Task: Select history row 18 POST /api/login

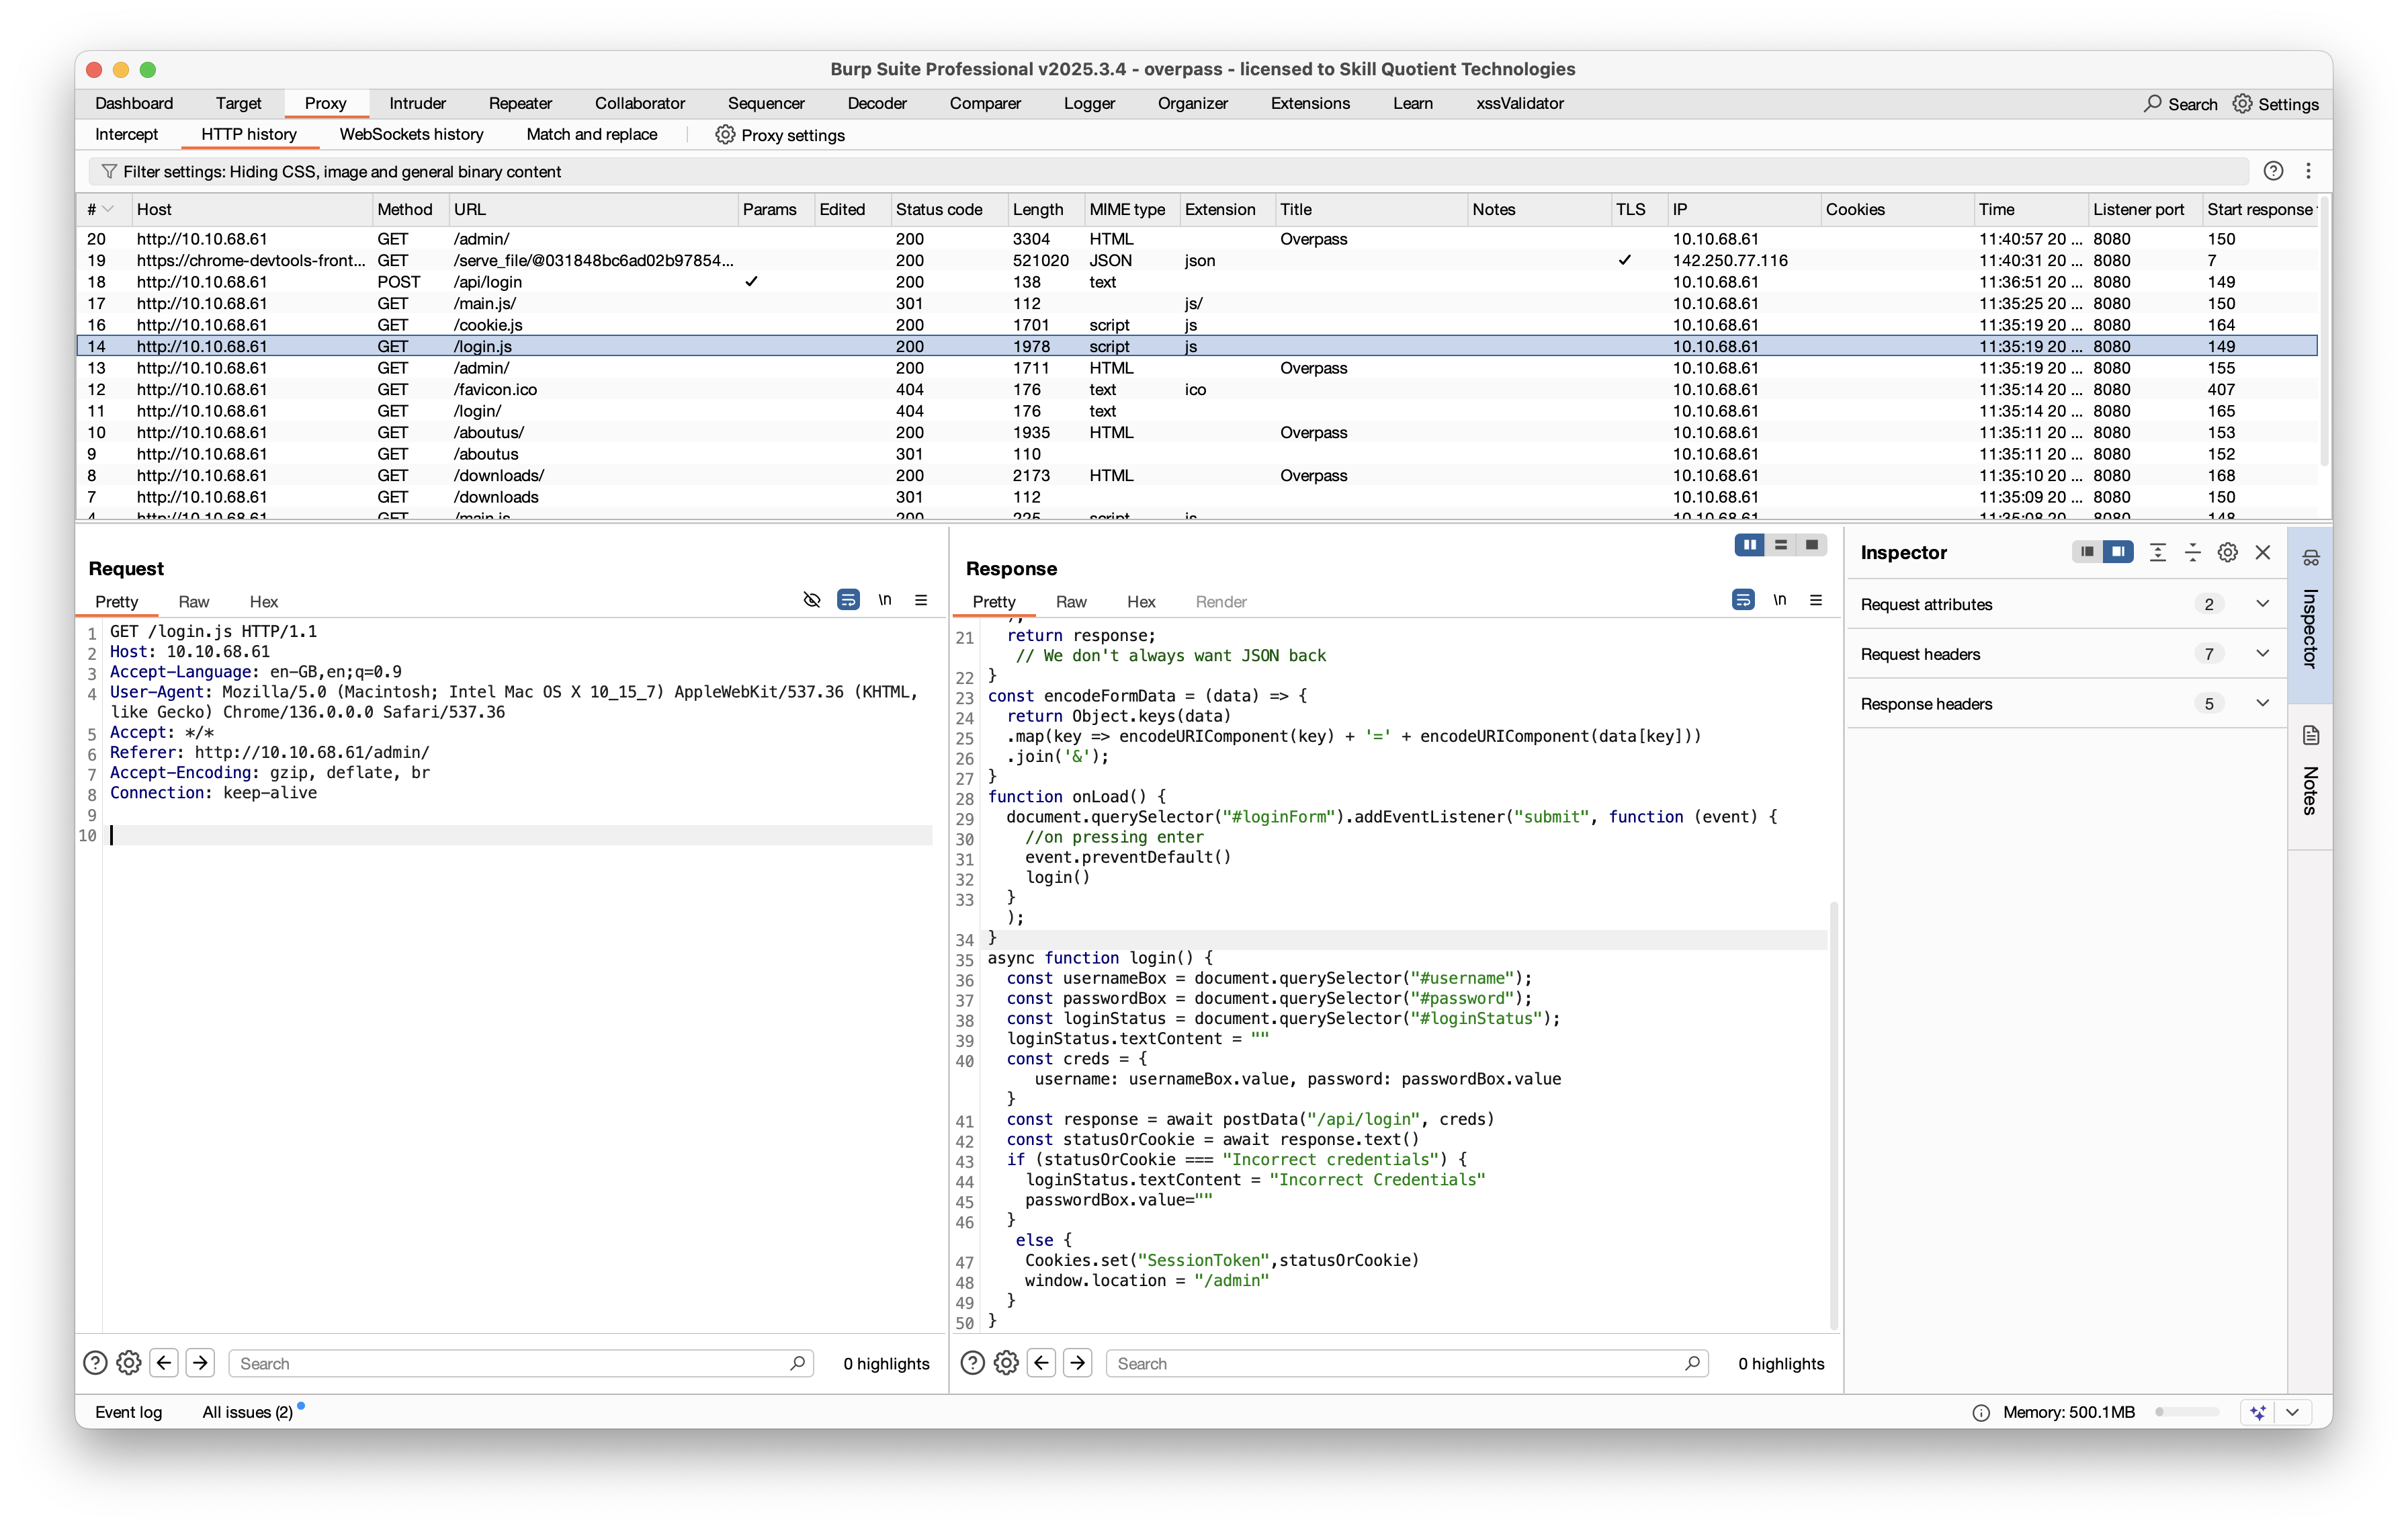Action: click(x=1197, y=282)
